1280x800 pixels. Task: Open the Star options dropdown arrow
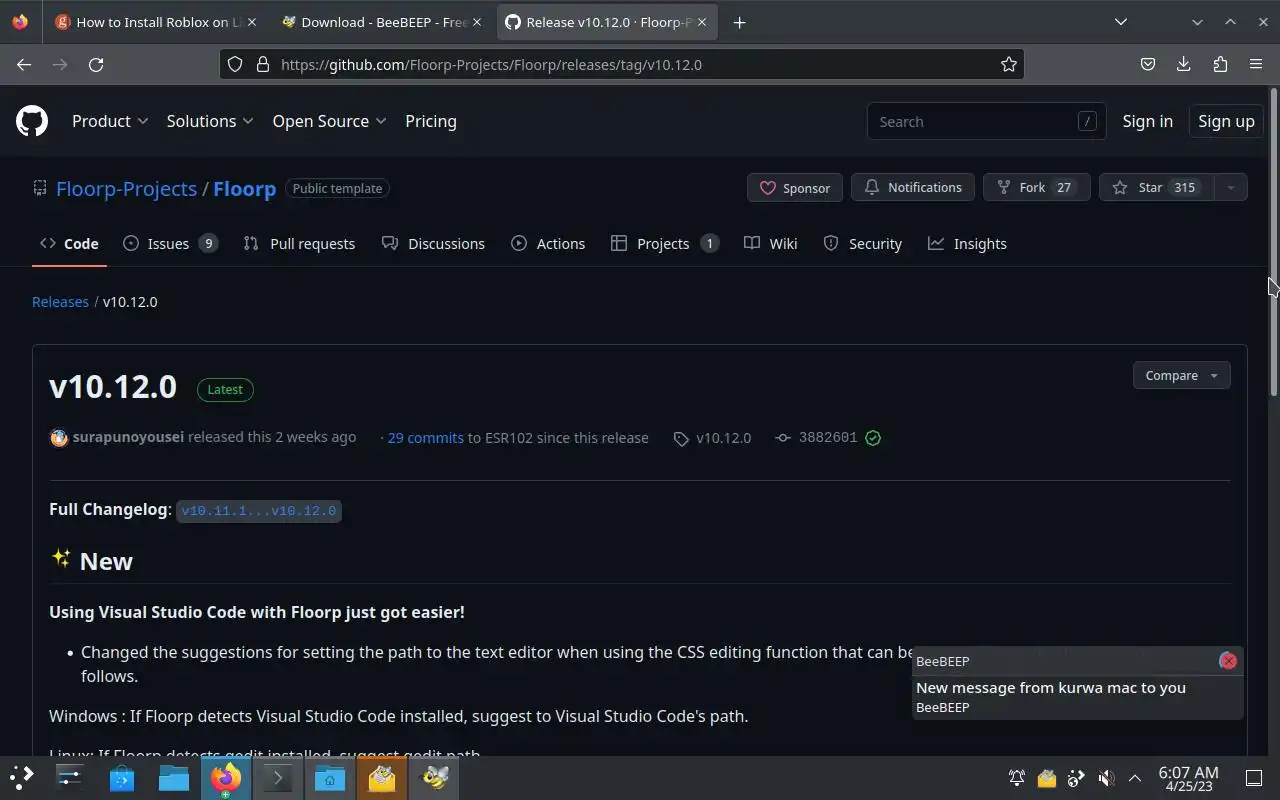click(x=1230, y=187)
